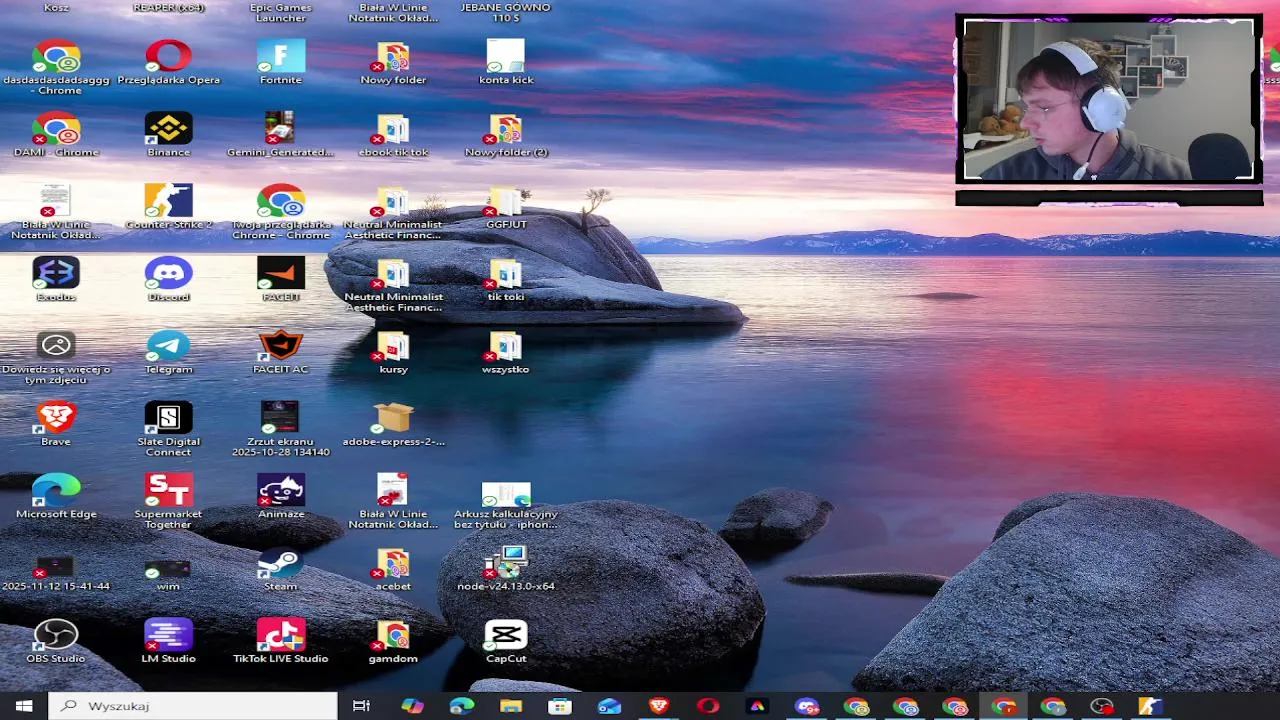Switch to Brave in the taskbar
Screen dimensions: 1280x720
[658, 706]
